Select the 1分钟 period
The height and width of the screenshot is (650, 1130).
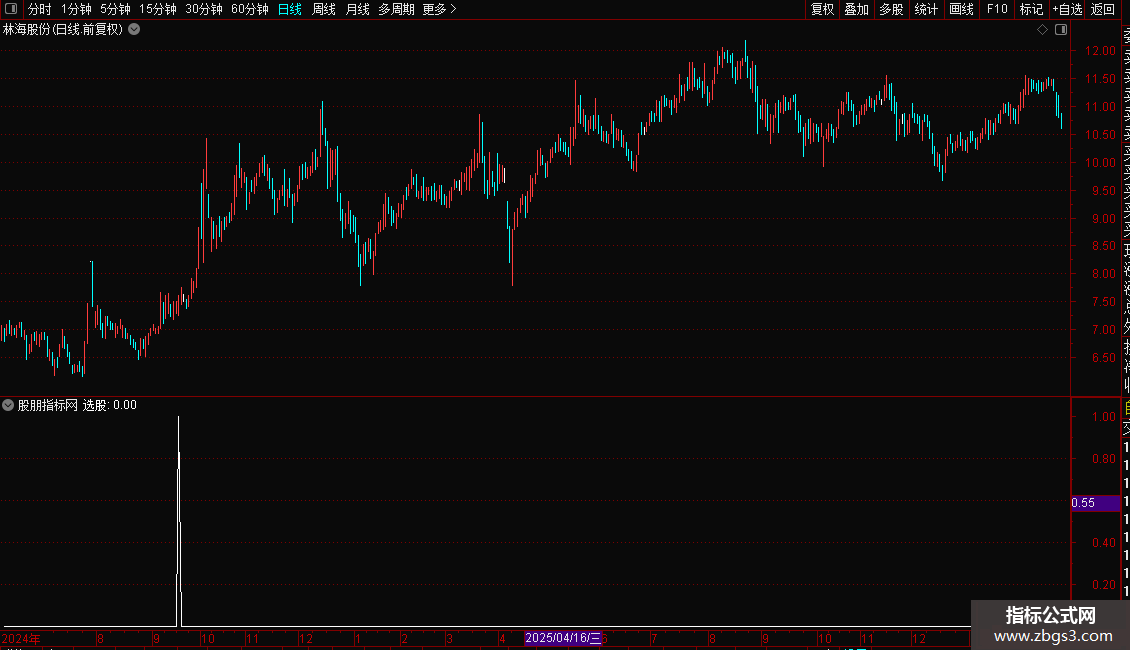(x=76, y=9)
